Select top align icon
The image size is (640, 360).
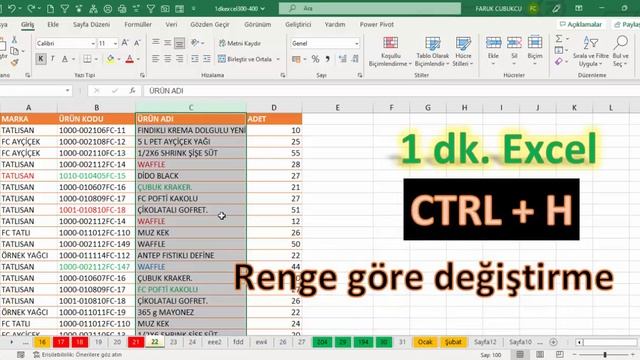pos(156,42)
